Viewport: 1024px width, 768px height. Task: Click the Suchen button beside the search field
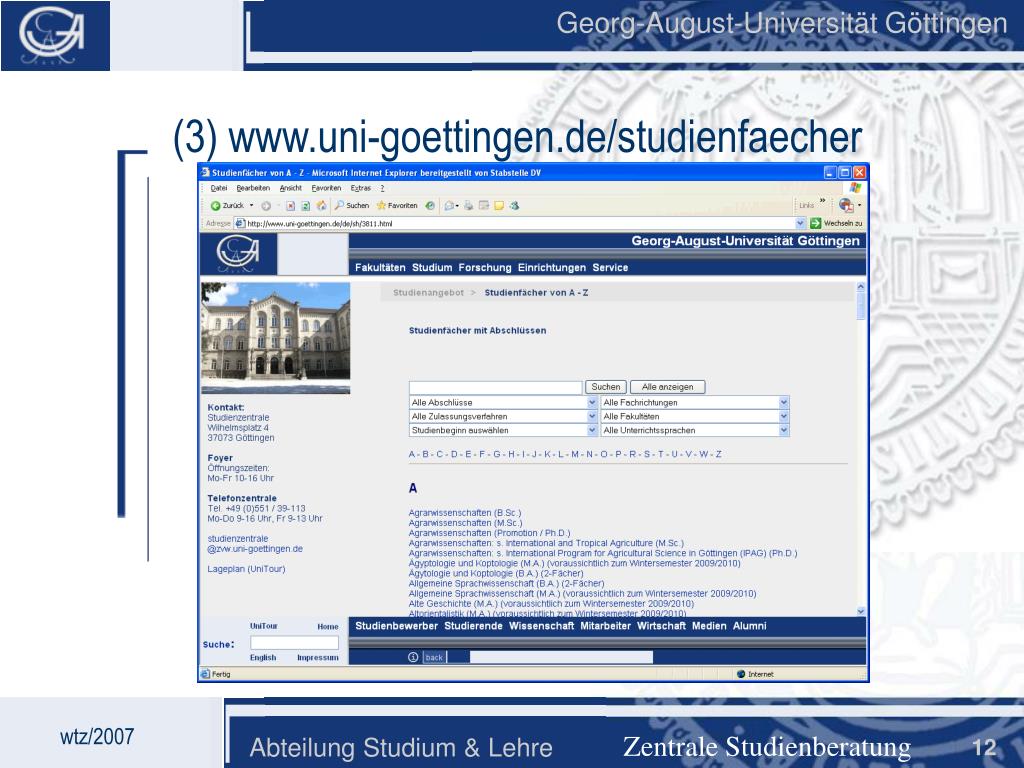[x=605, y=387]
